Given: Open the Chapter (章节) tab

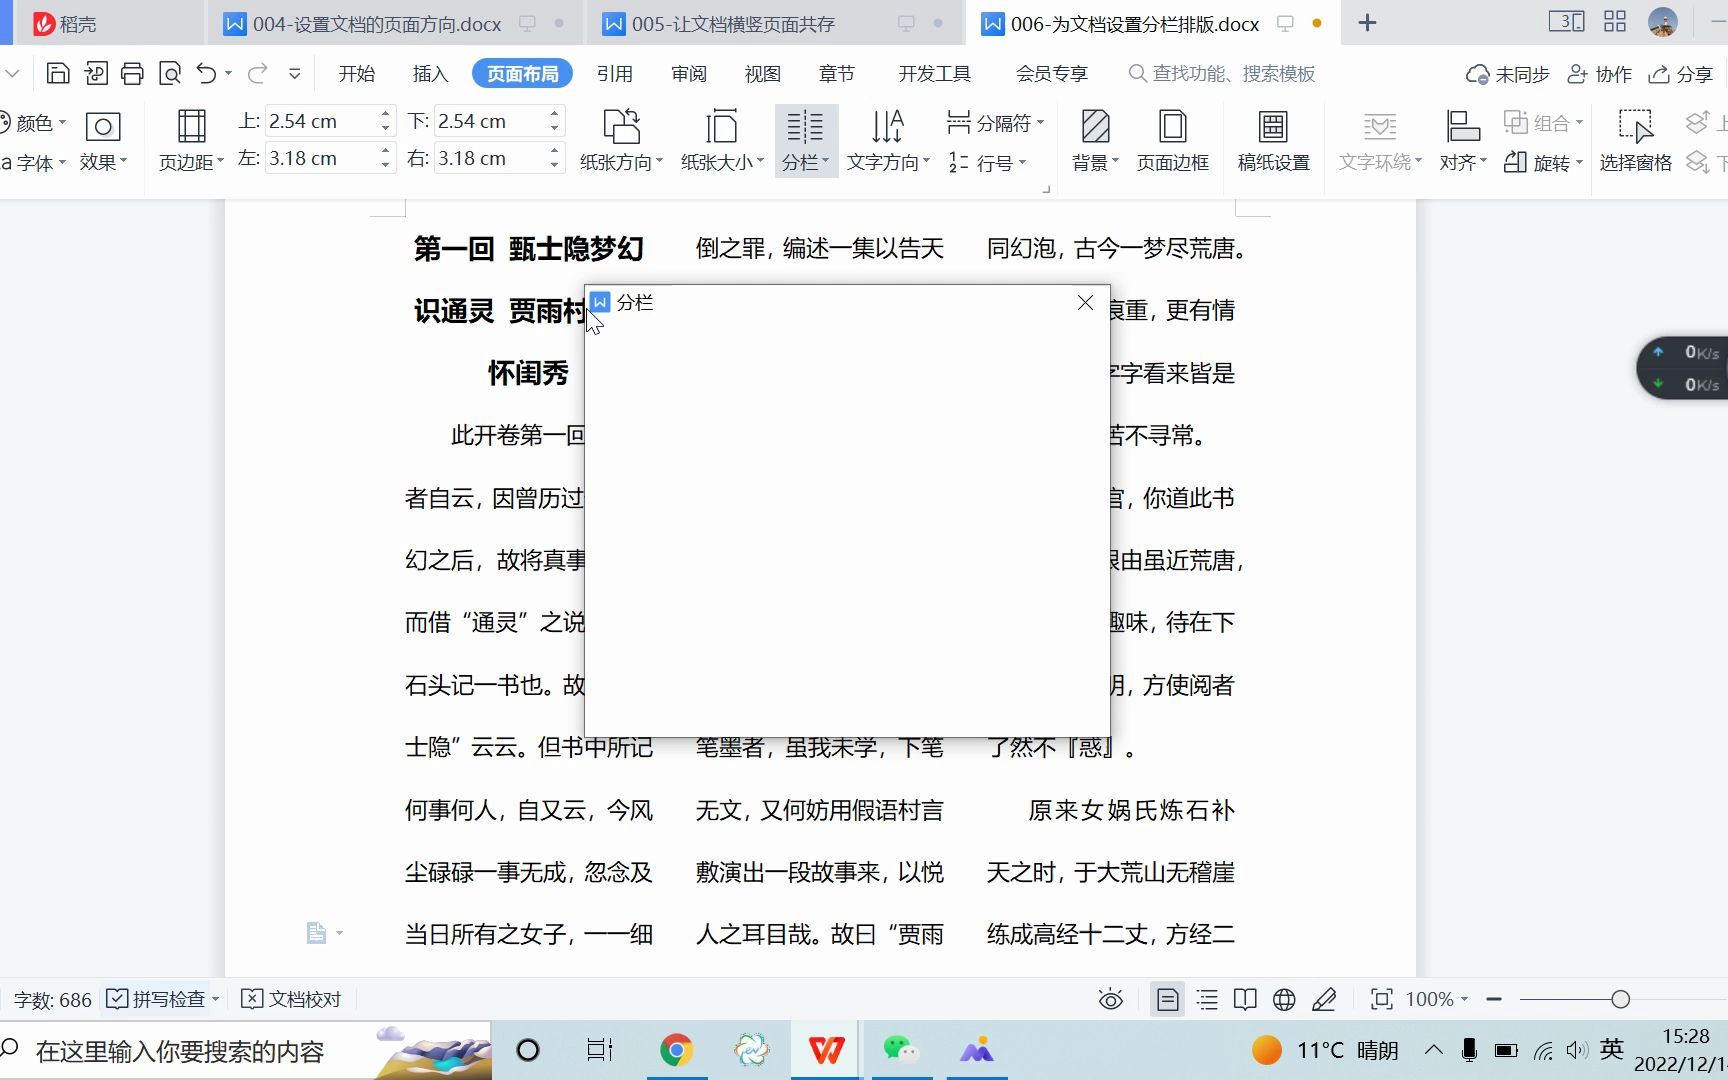Looking at the screenshot, I should coord(836,73).
